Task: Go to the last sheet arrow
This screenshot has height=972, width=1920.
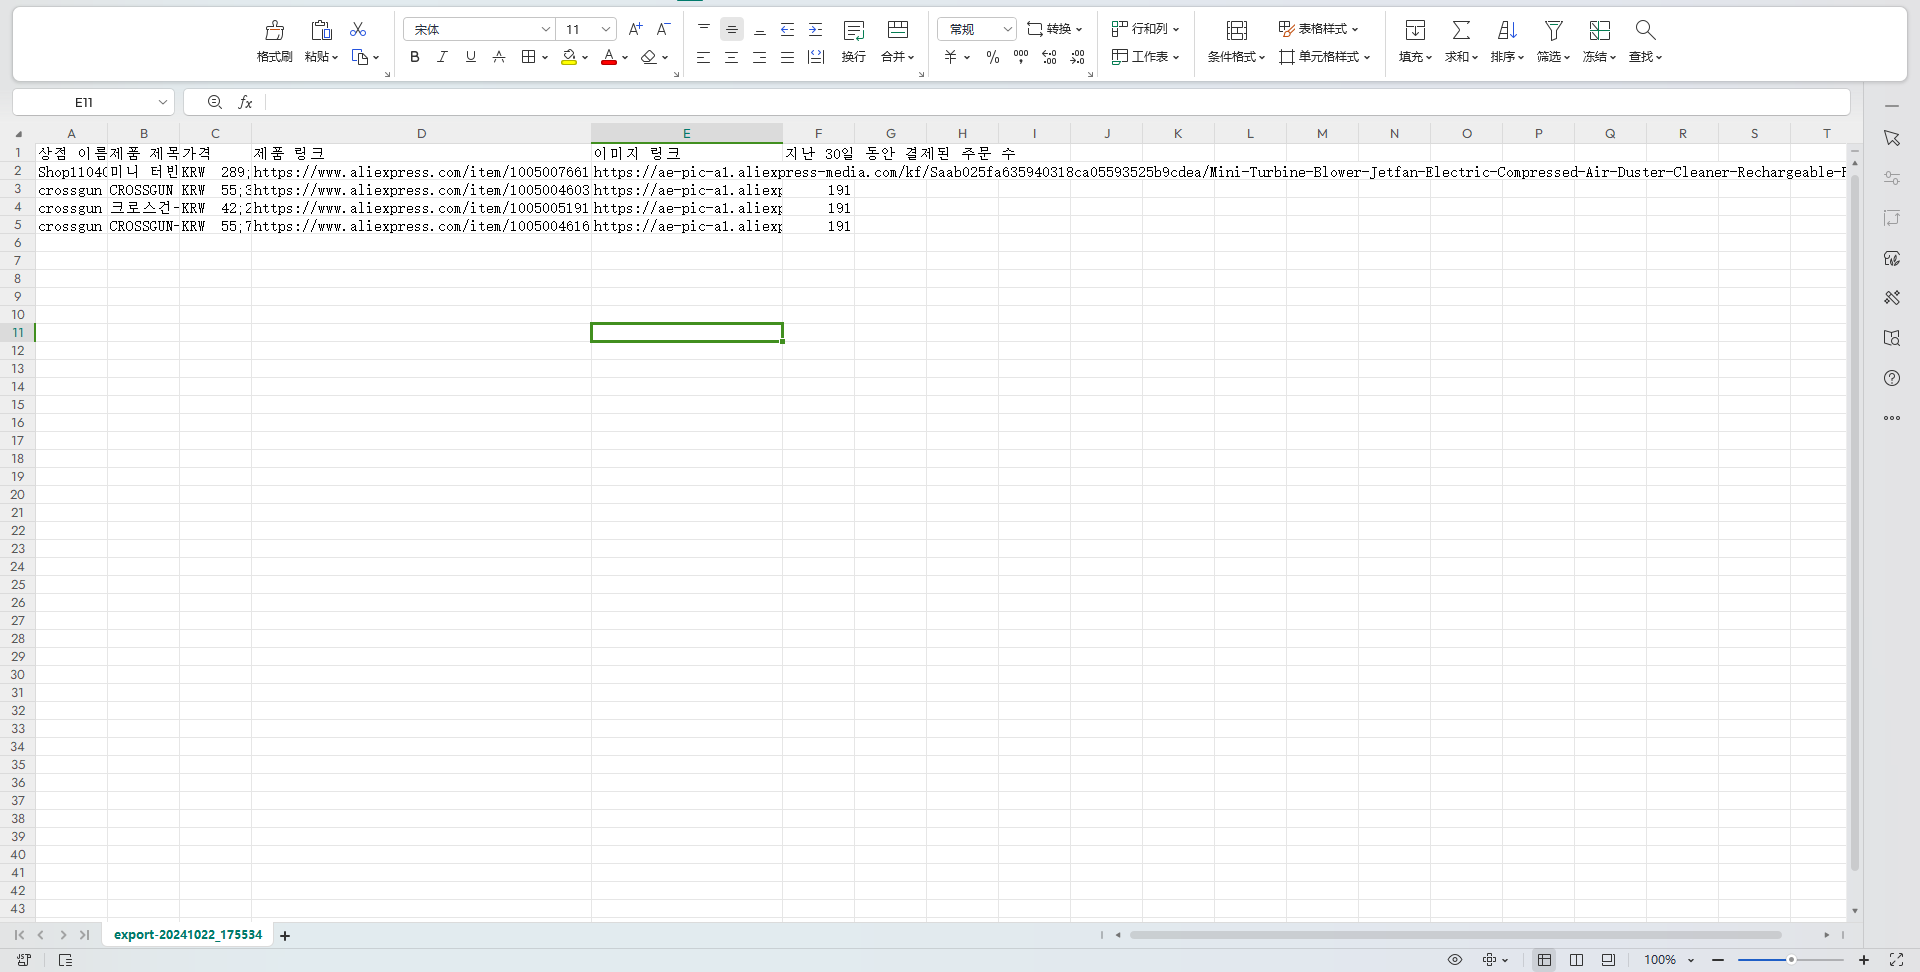Action: point(85,935)
